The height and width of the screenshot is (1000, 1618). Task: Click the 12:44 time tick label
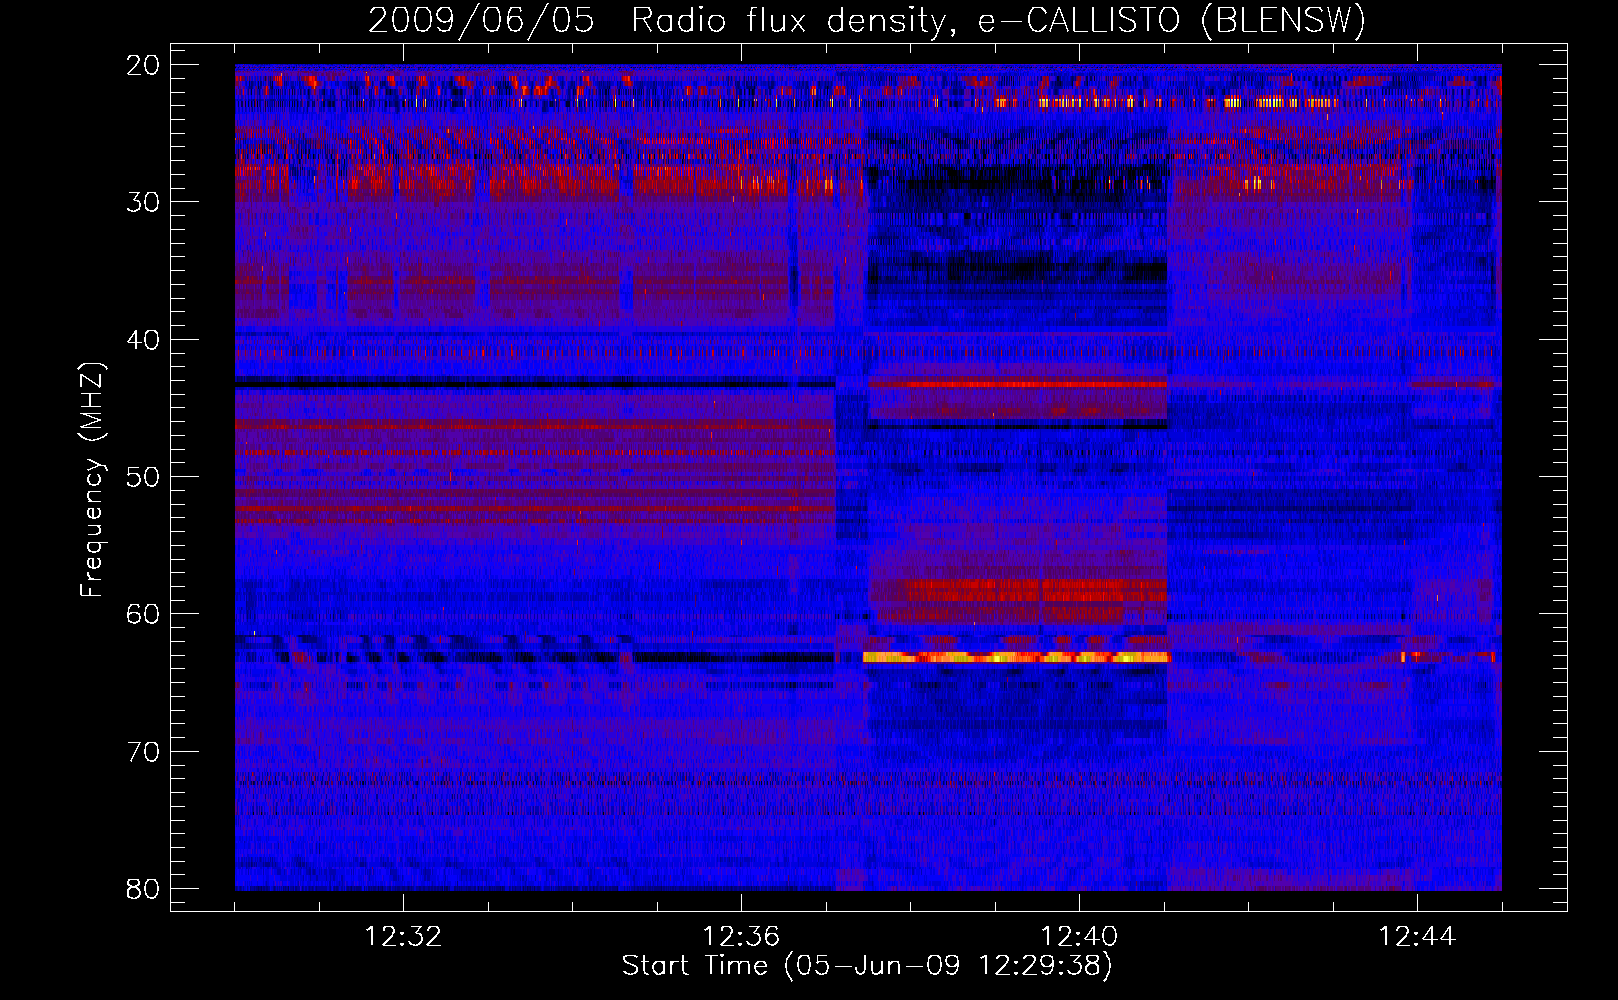[1417, 937]
